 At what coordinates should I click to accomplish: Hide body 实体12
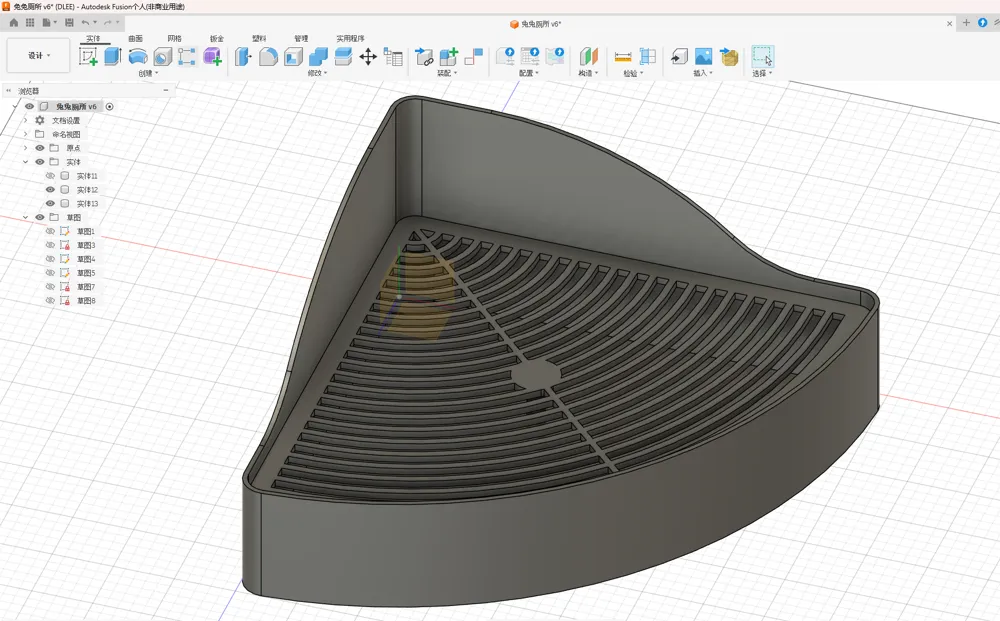[x=50, y=190]
